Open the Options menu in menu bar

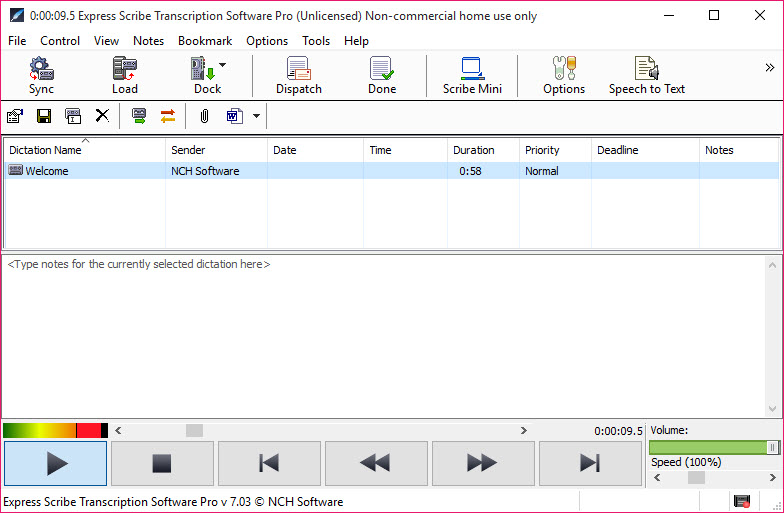(267, 41)
